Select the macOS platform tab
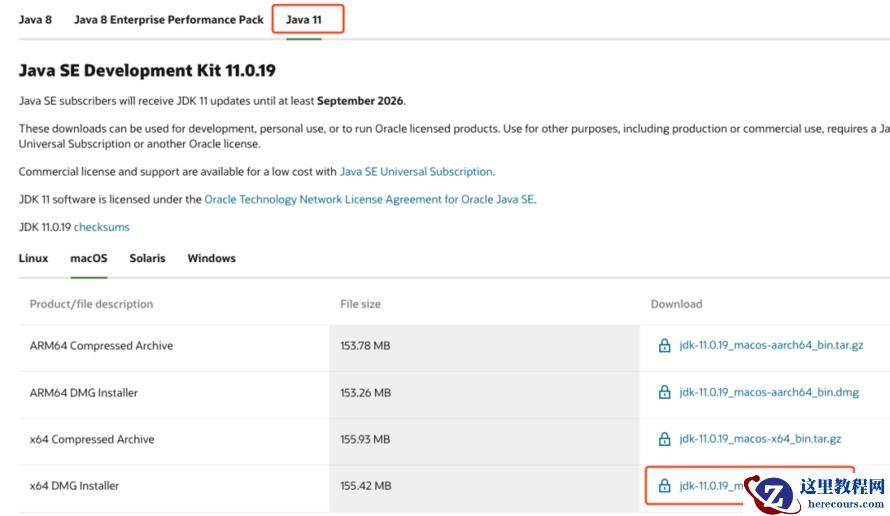The image size is (890, 516). tap(89, 258)
